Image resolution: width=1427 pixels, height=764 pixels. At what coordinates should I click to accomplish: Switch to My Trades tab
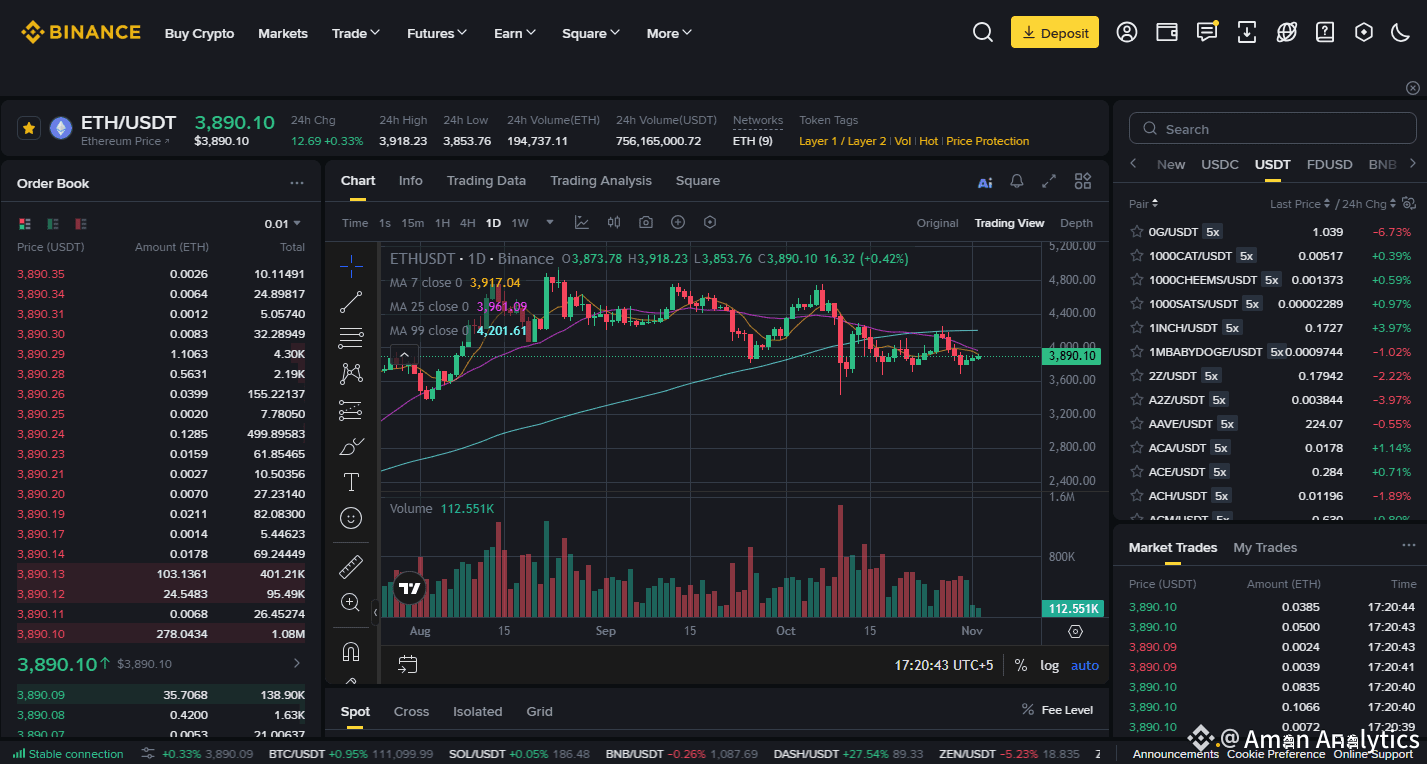pyautogui.click(x=1265, y=547)
